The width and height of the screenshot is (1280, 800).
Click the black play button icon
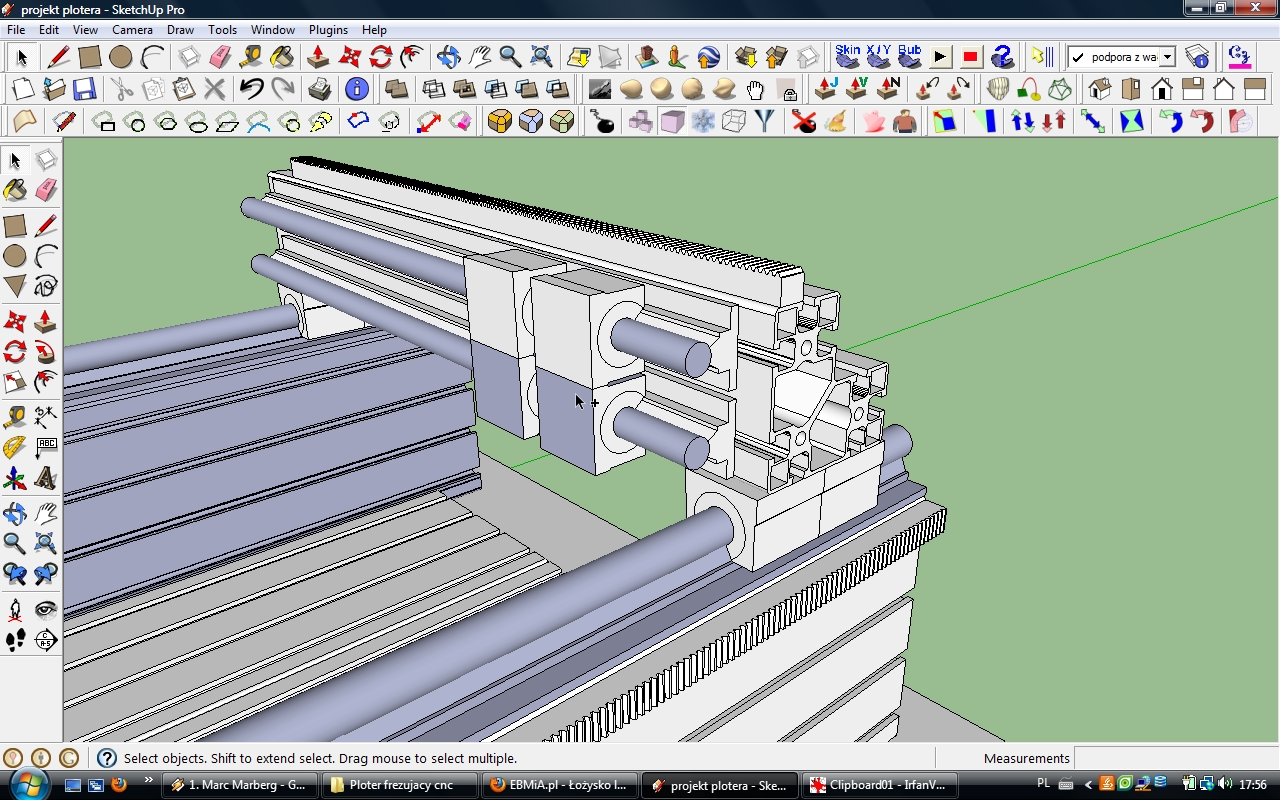940,57
